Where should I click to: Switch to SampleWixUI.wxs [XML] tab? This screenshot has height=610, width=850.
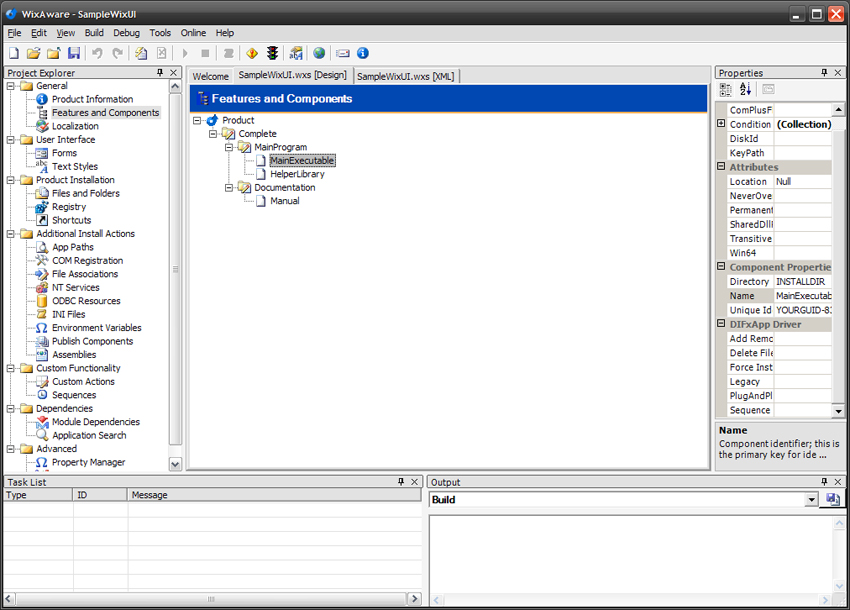405,76
